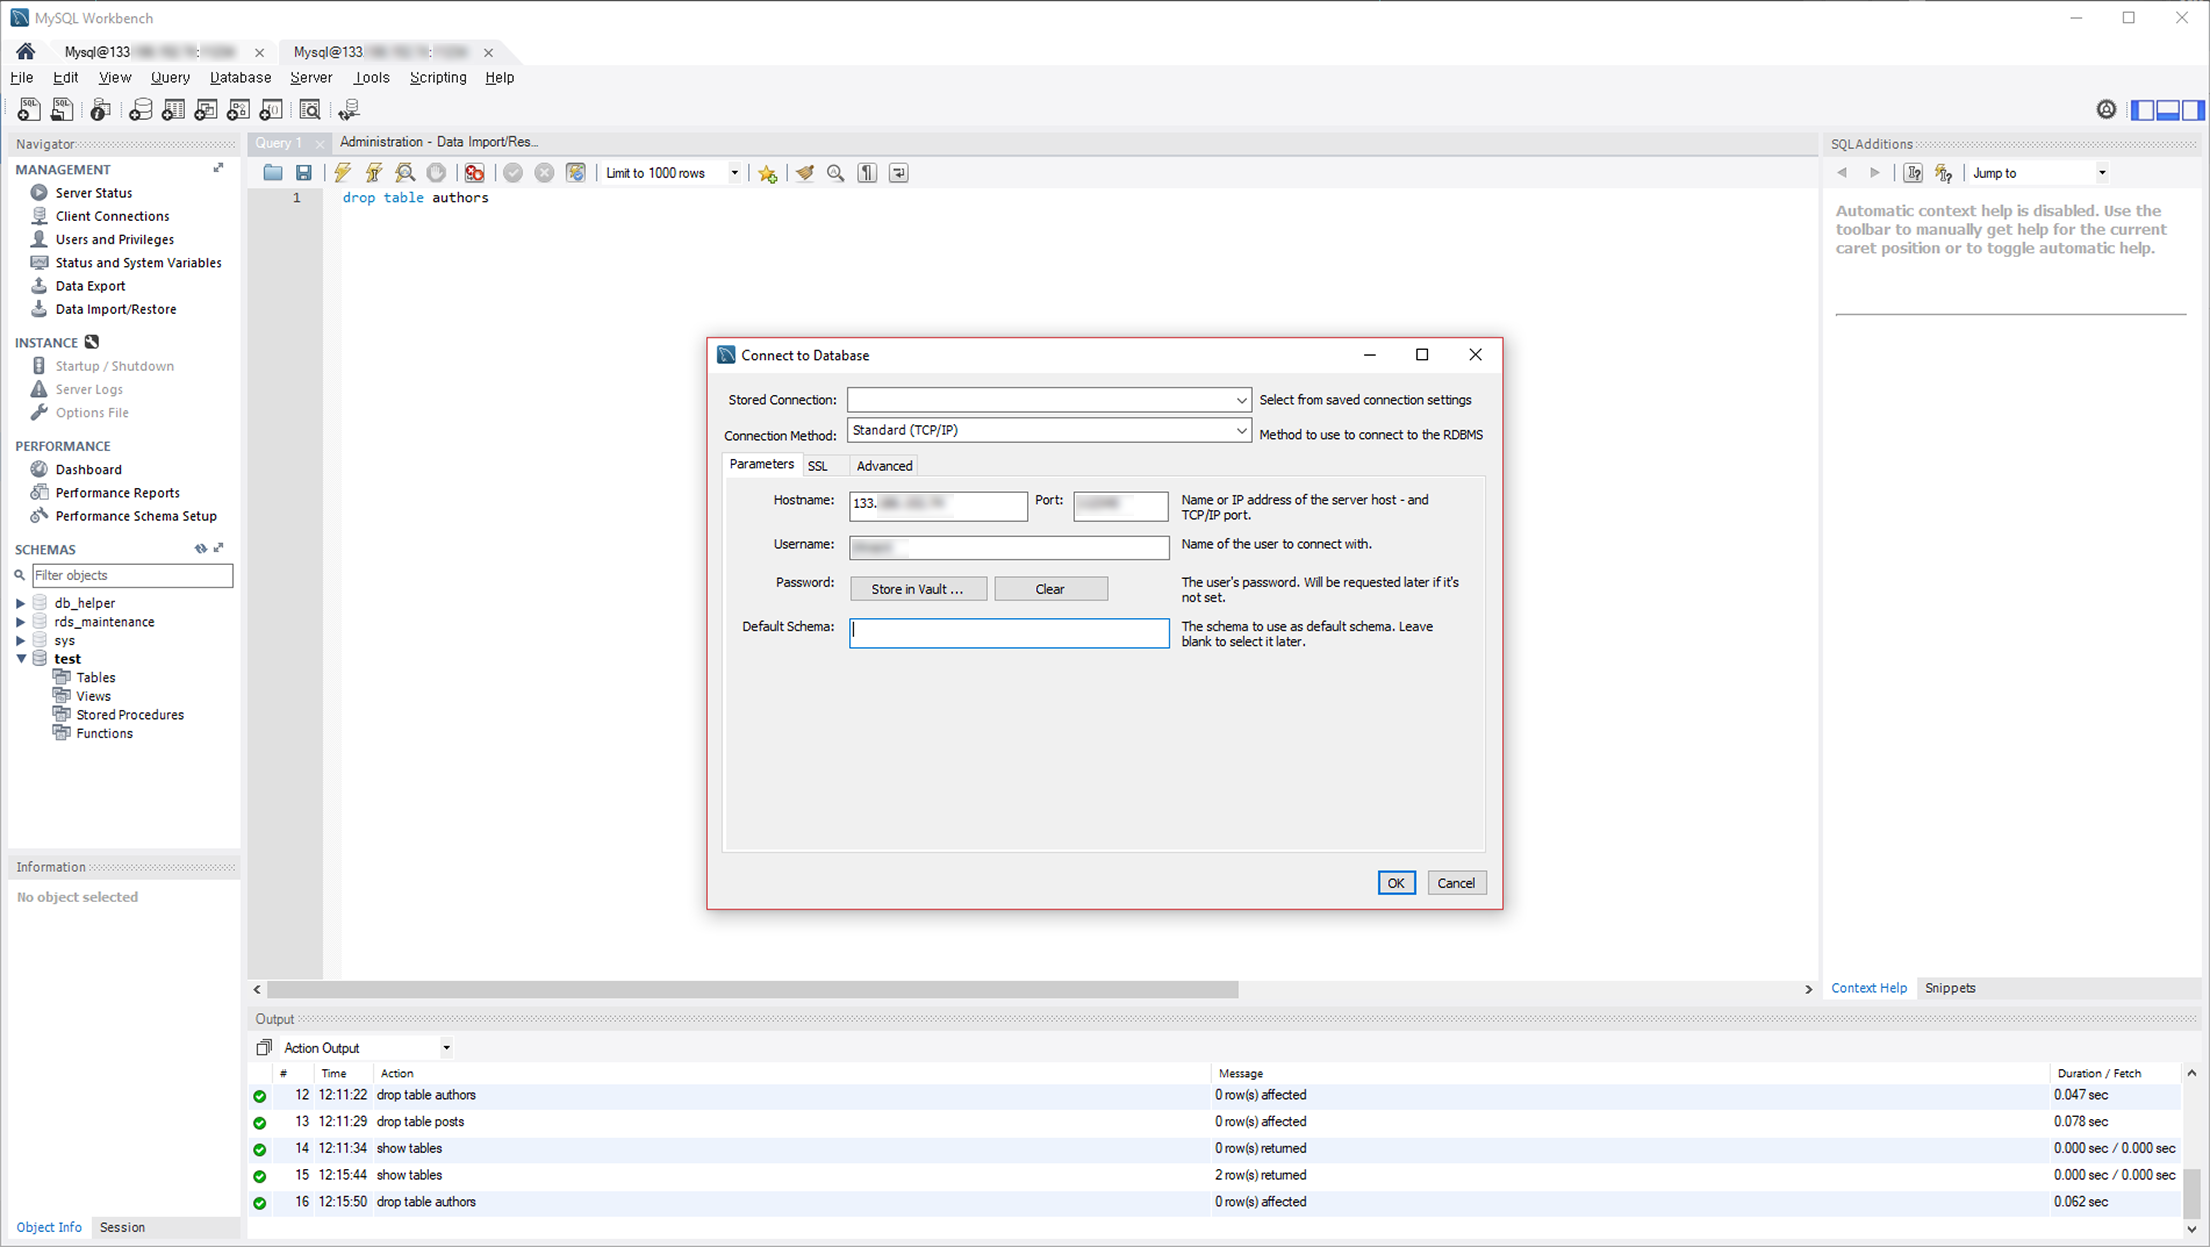Run Explain on the current statement
The width and height of the screenshot is (2210, 1247).
click(x=405, y=173)
